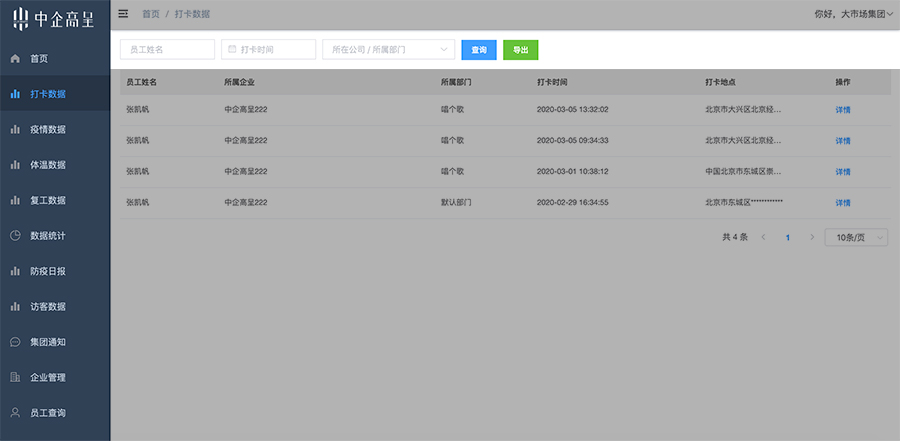Click the next page arrow in pagination
This screenshot has height=441, width=900.
pos(812,237)
